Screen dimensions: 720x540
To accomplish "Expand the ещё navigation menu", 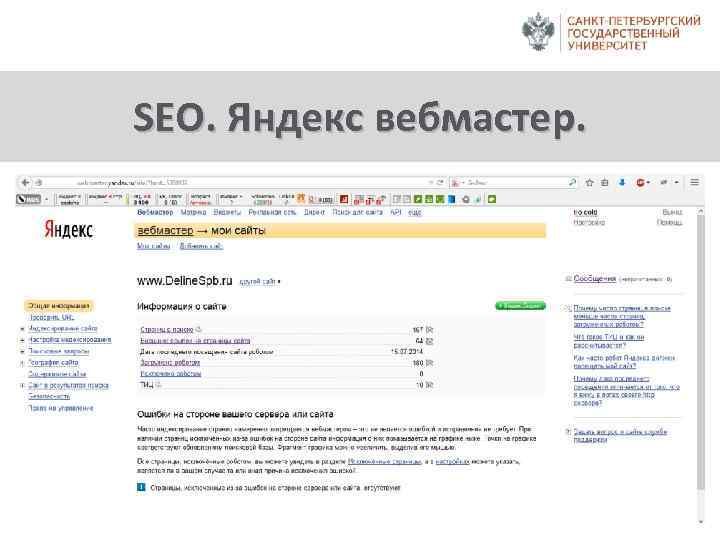I will (x=415, y=213).
